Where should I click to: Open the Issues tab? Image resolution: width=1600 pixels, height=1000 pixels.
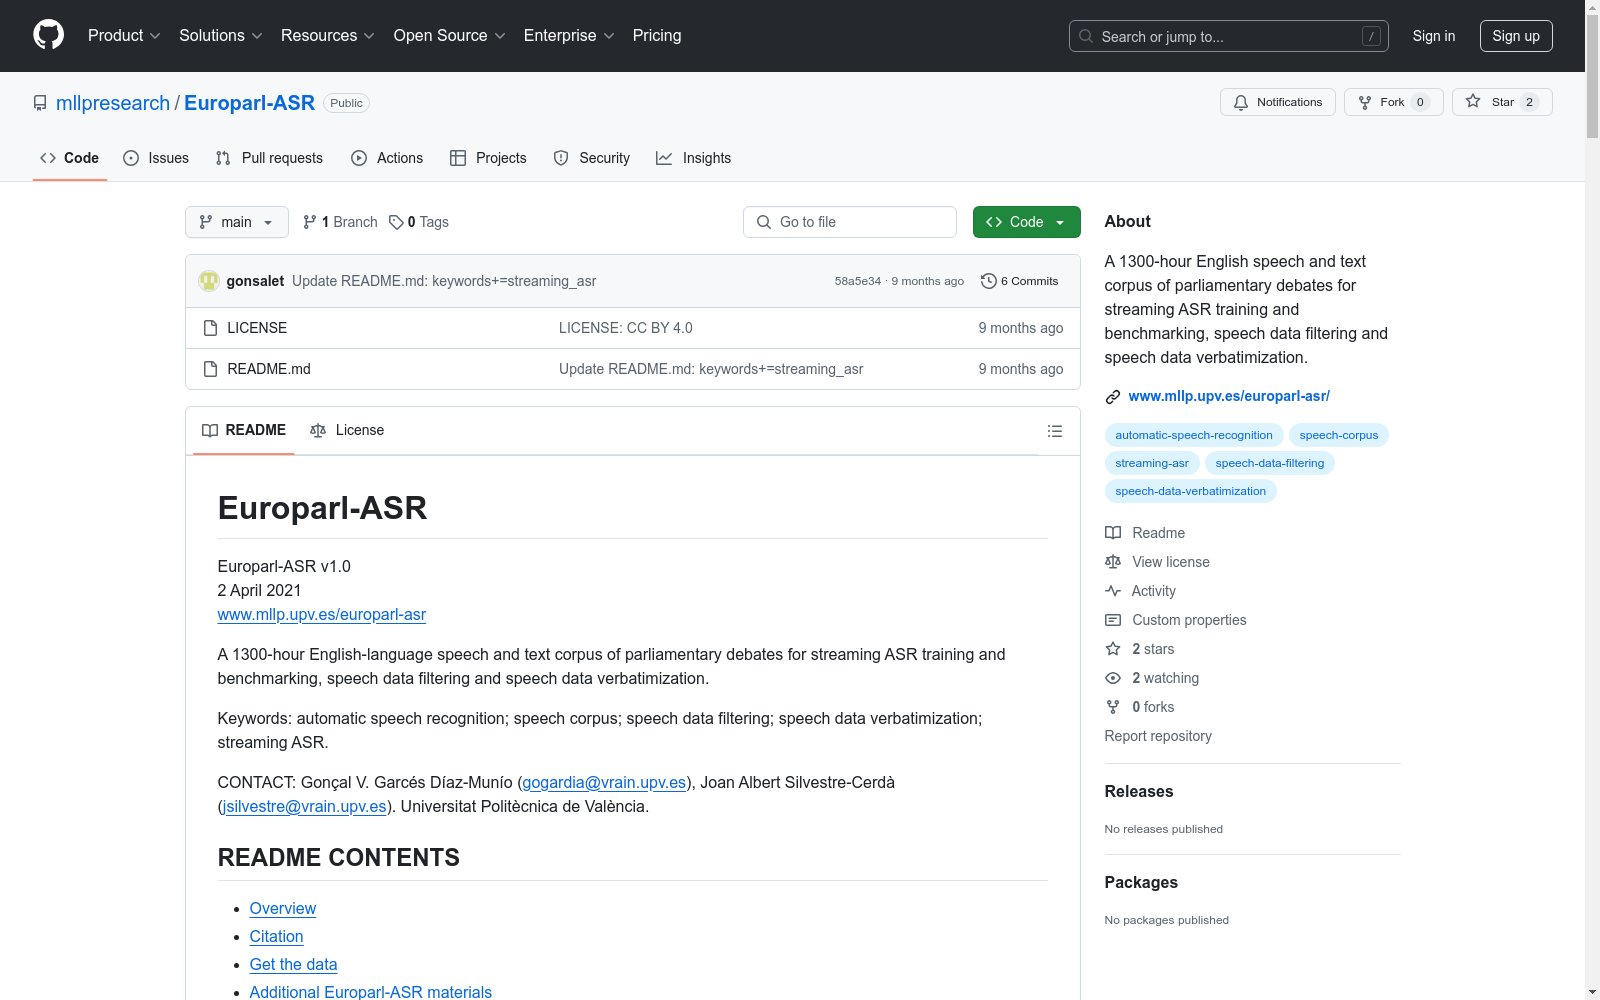tap(156, 158)
